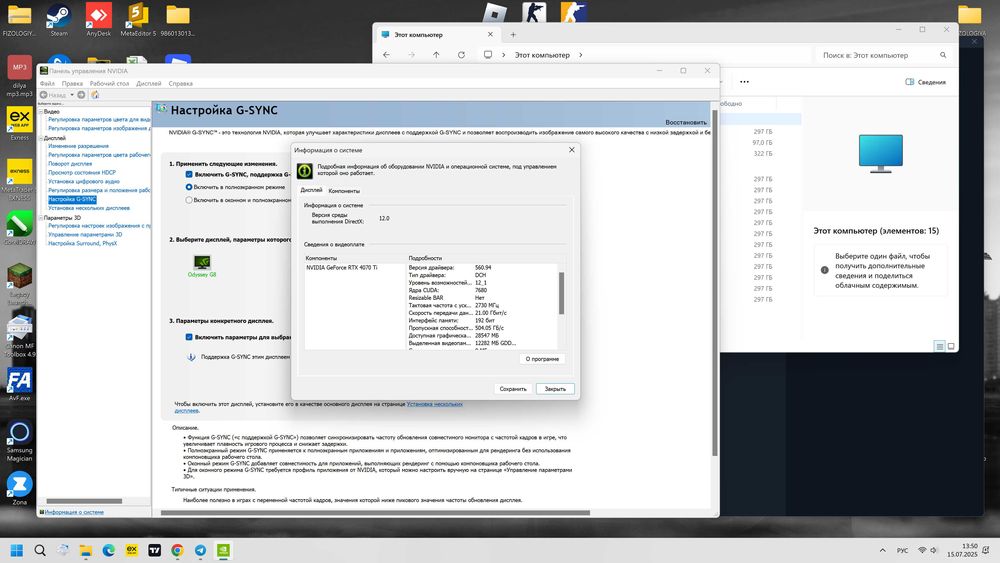Open the 'Справка' menu

(x=180, y=84)
